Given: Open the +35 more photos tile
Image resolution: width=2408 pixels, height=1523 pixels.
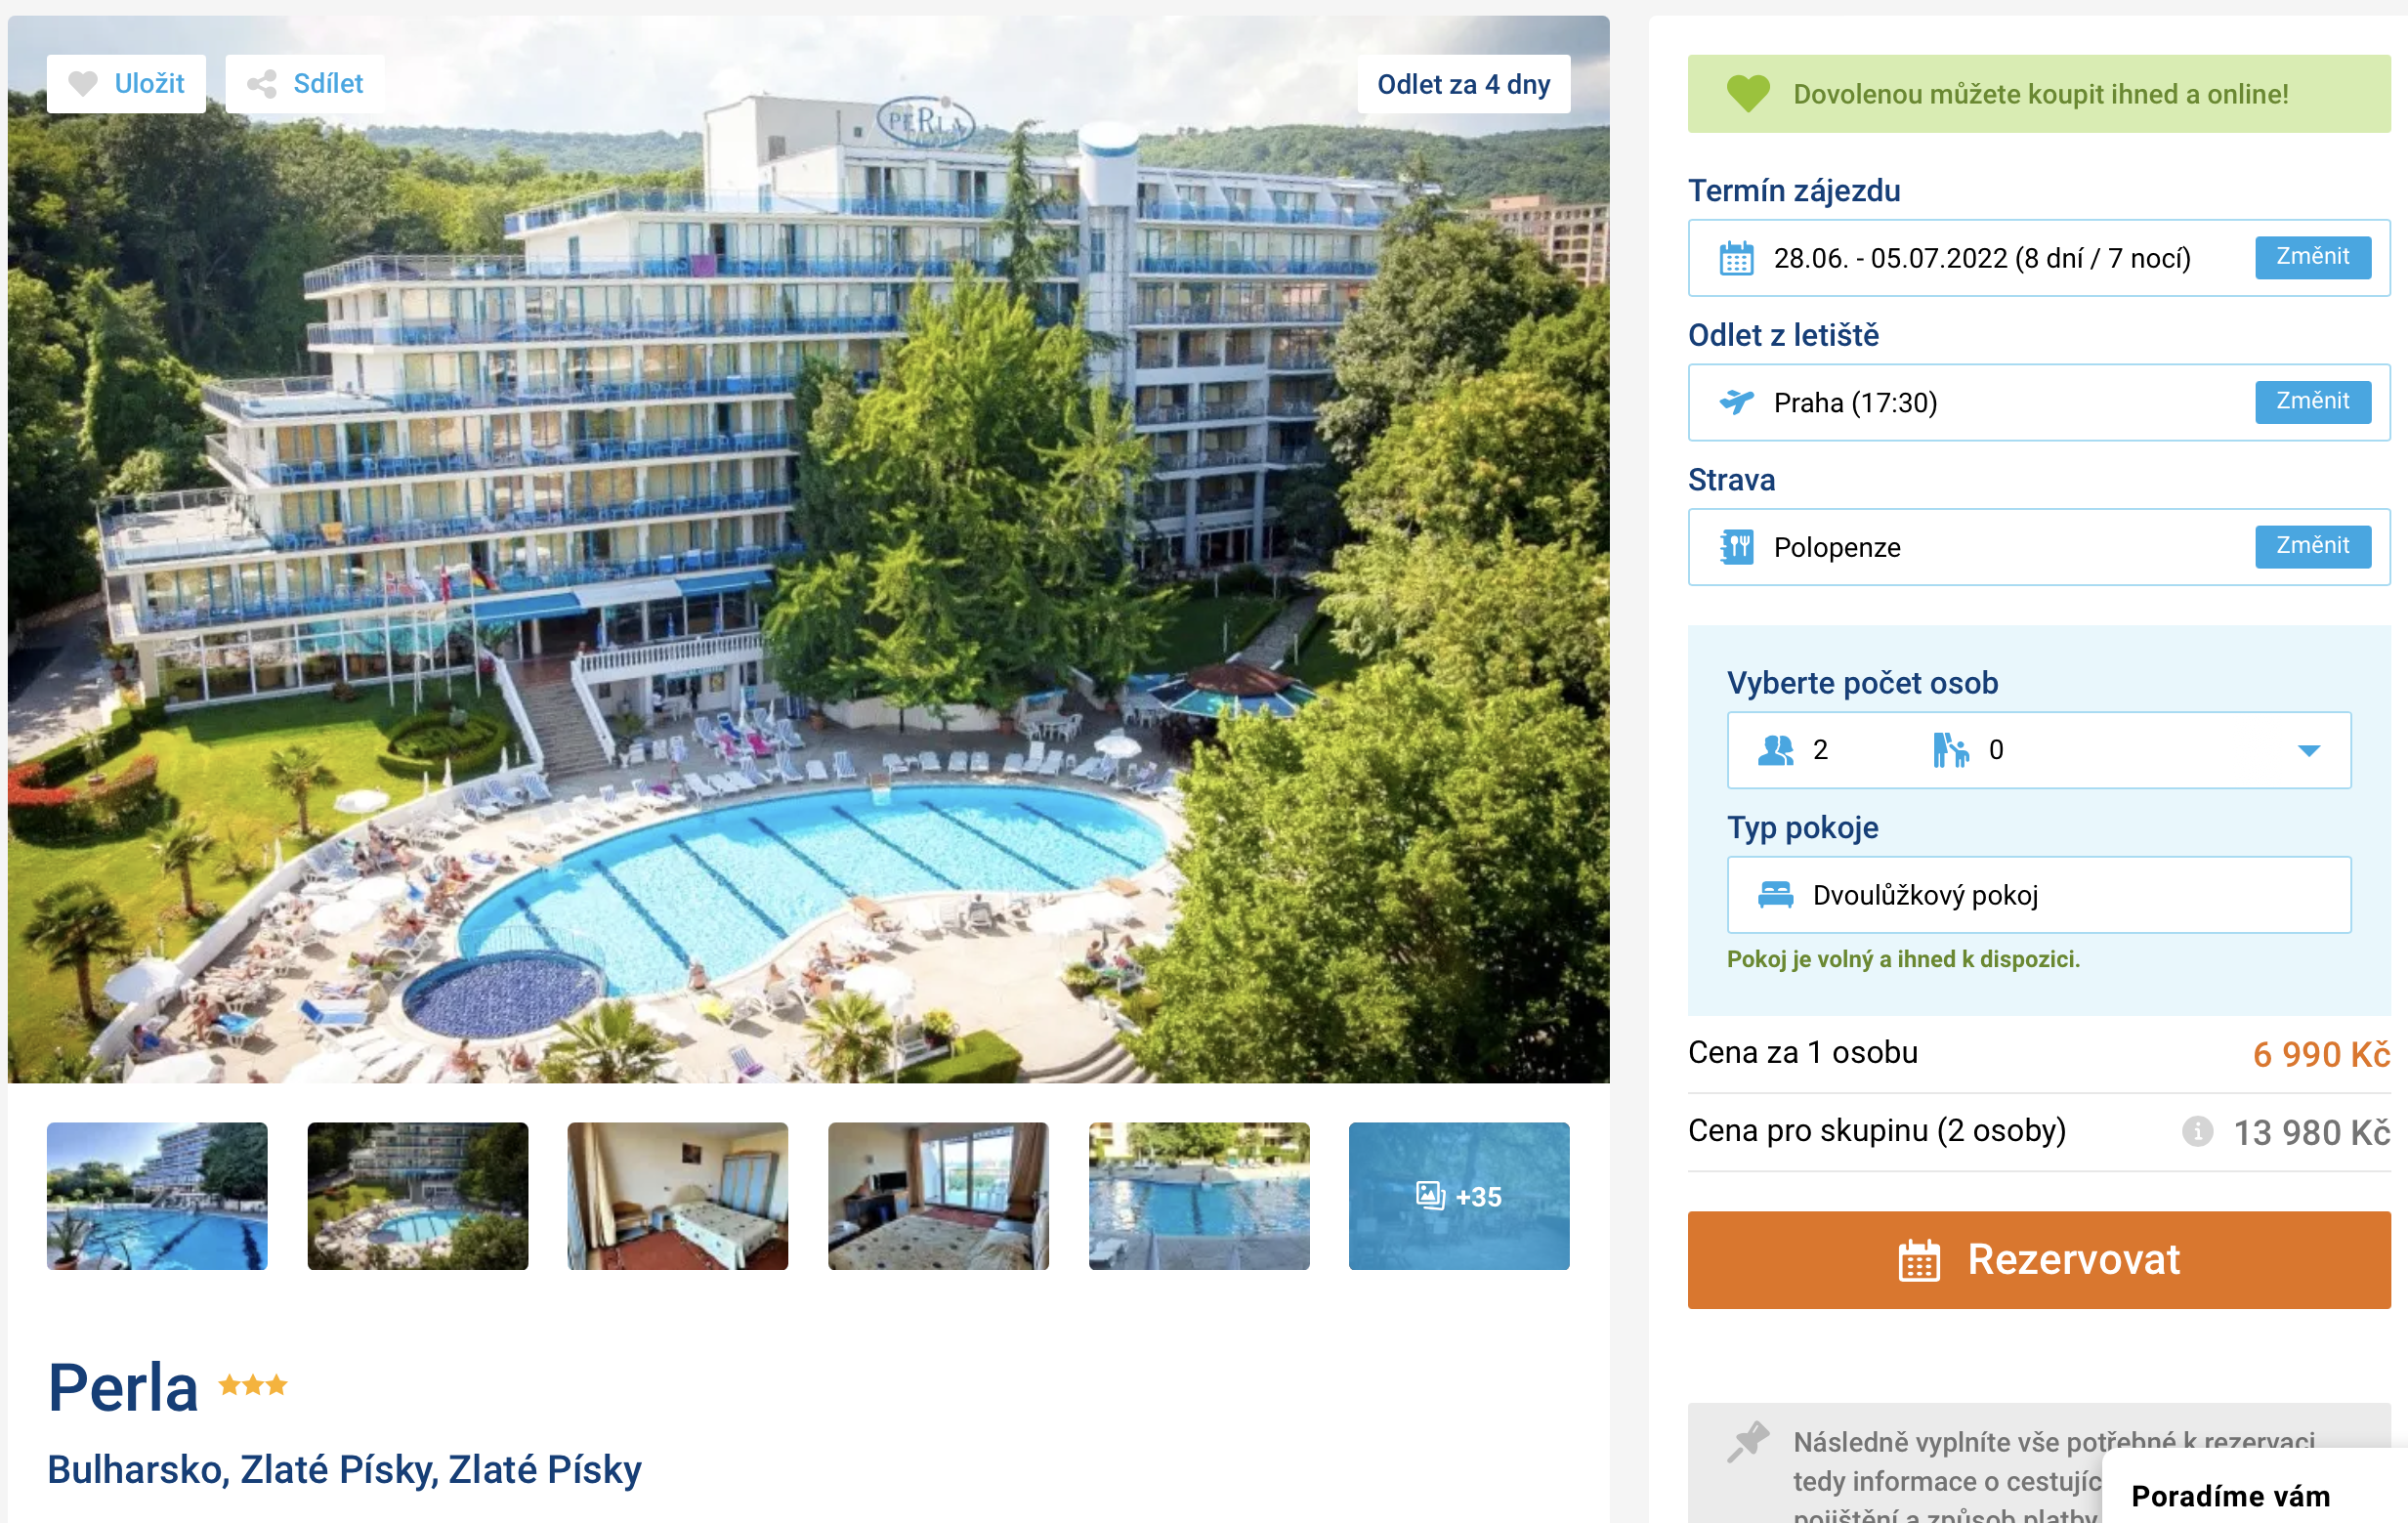Looking at the screenshot, I should (x=1458, y=1195).
